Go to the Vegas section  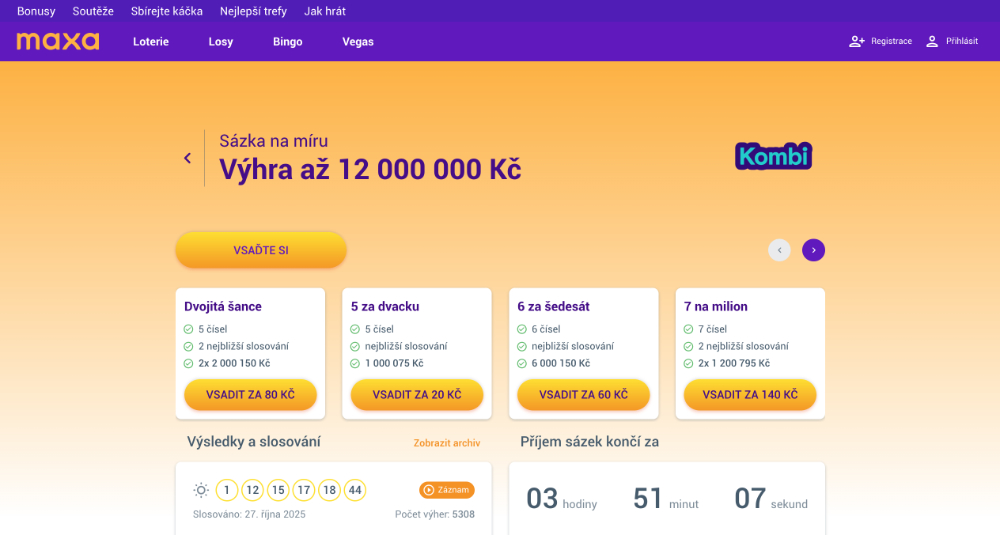pos(358,42)
